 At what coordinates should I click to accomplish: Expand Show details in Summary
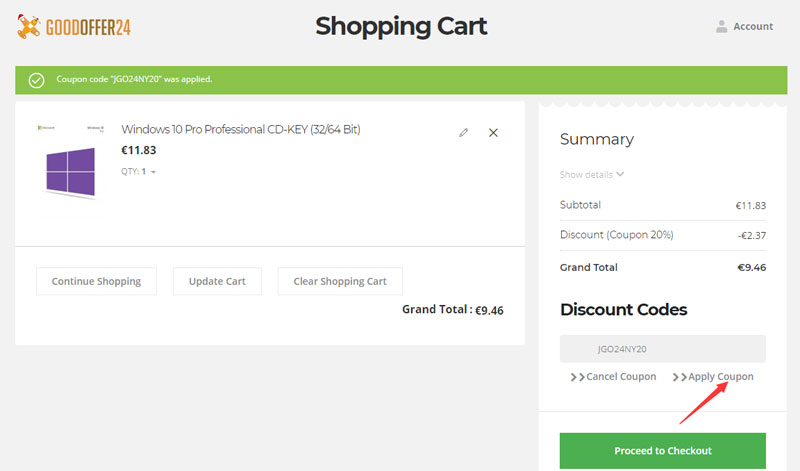coord(592,175)
